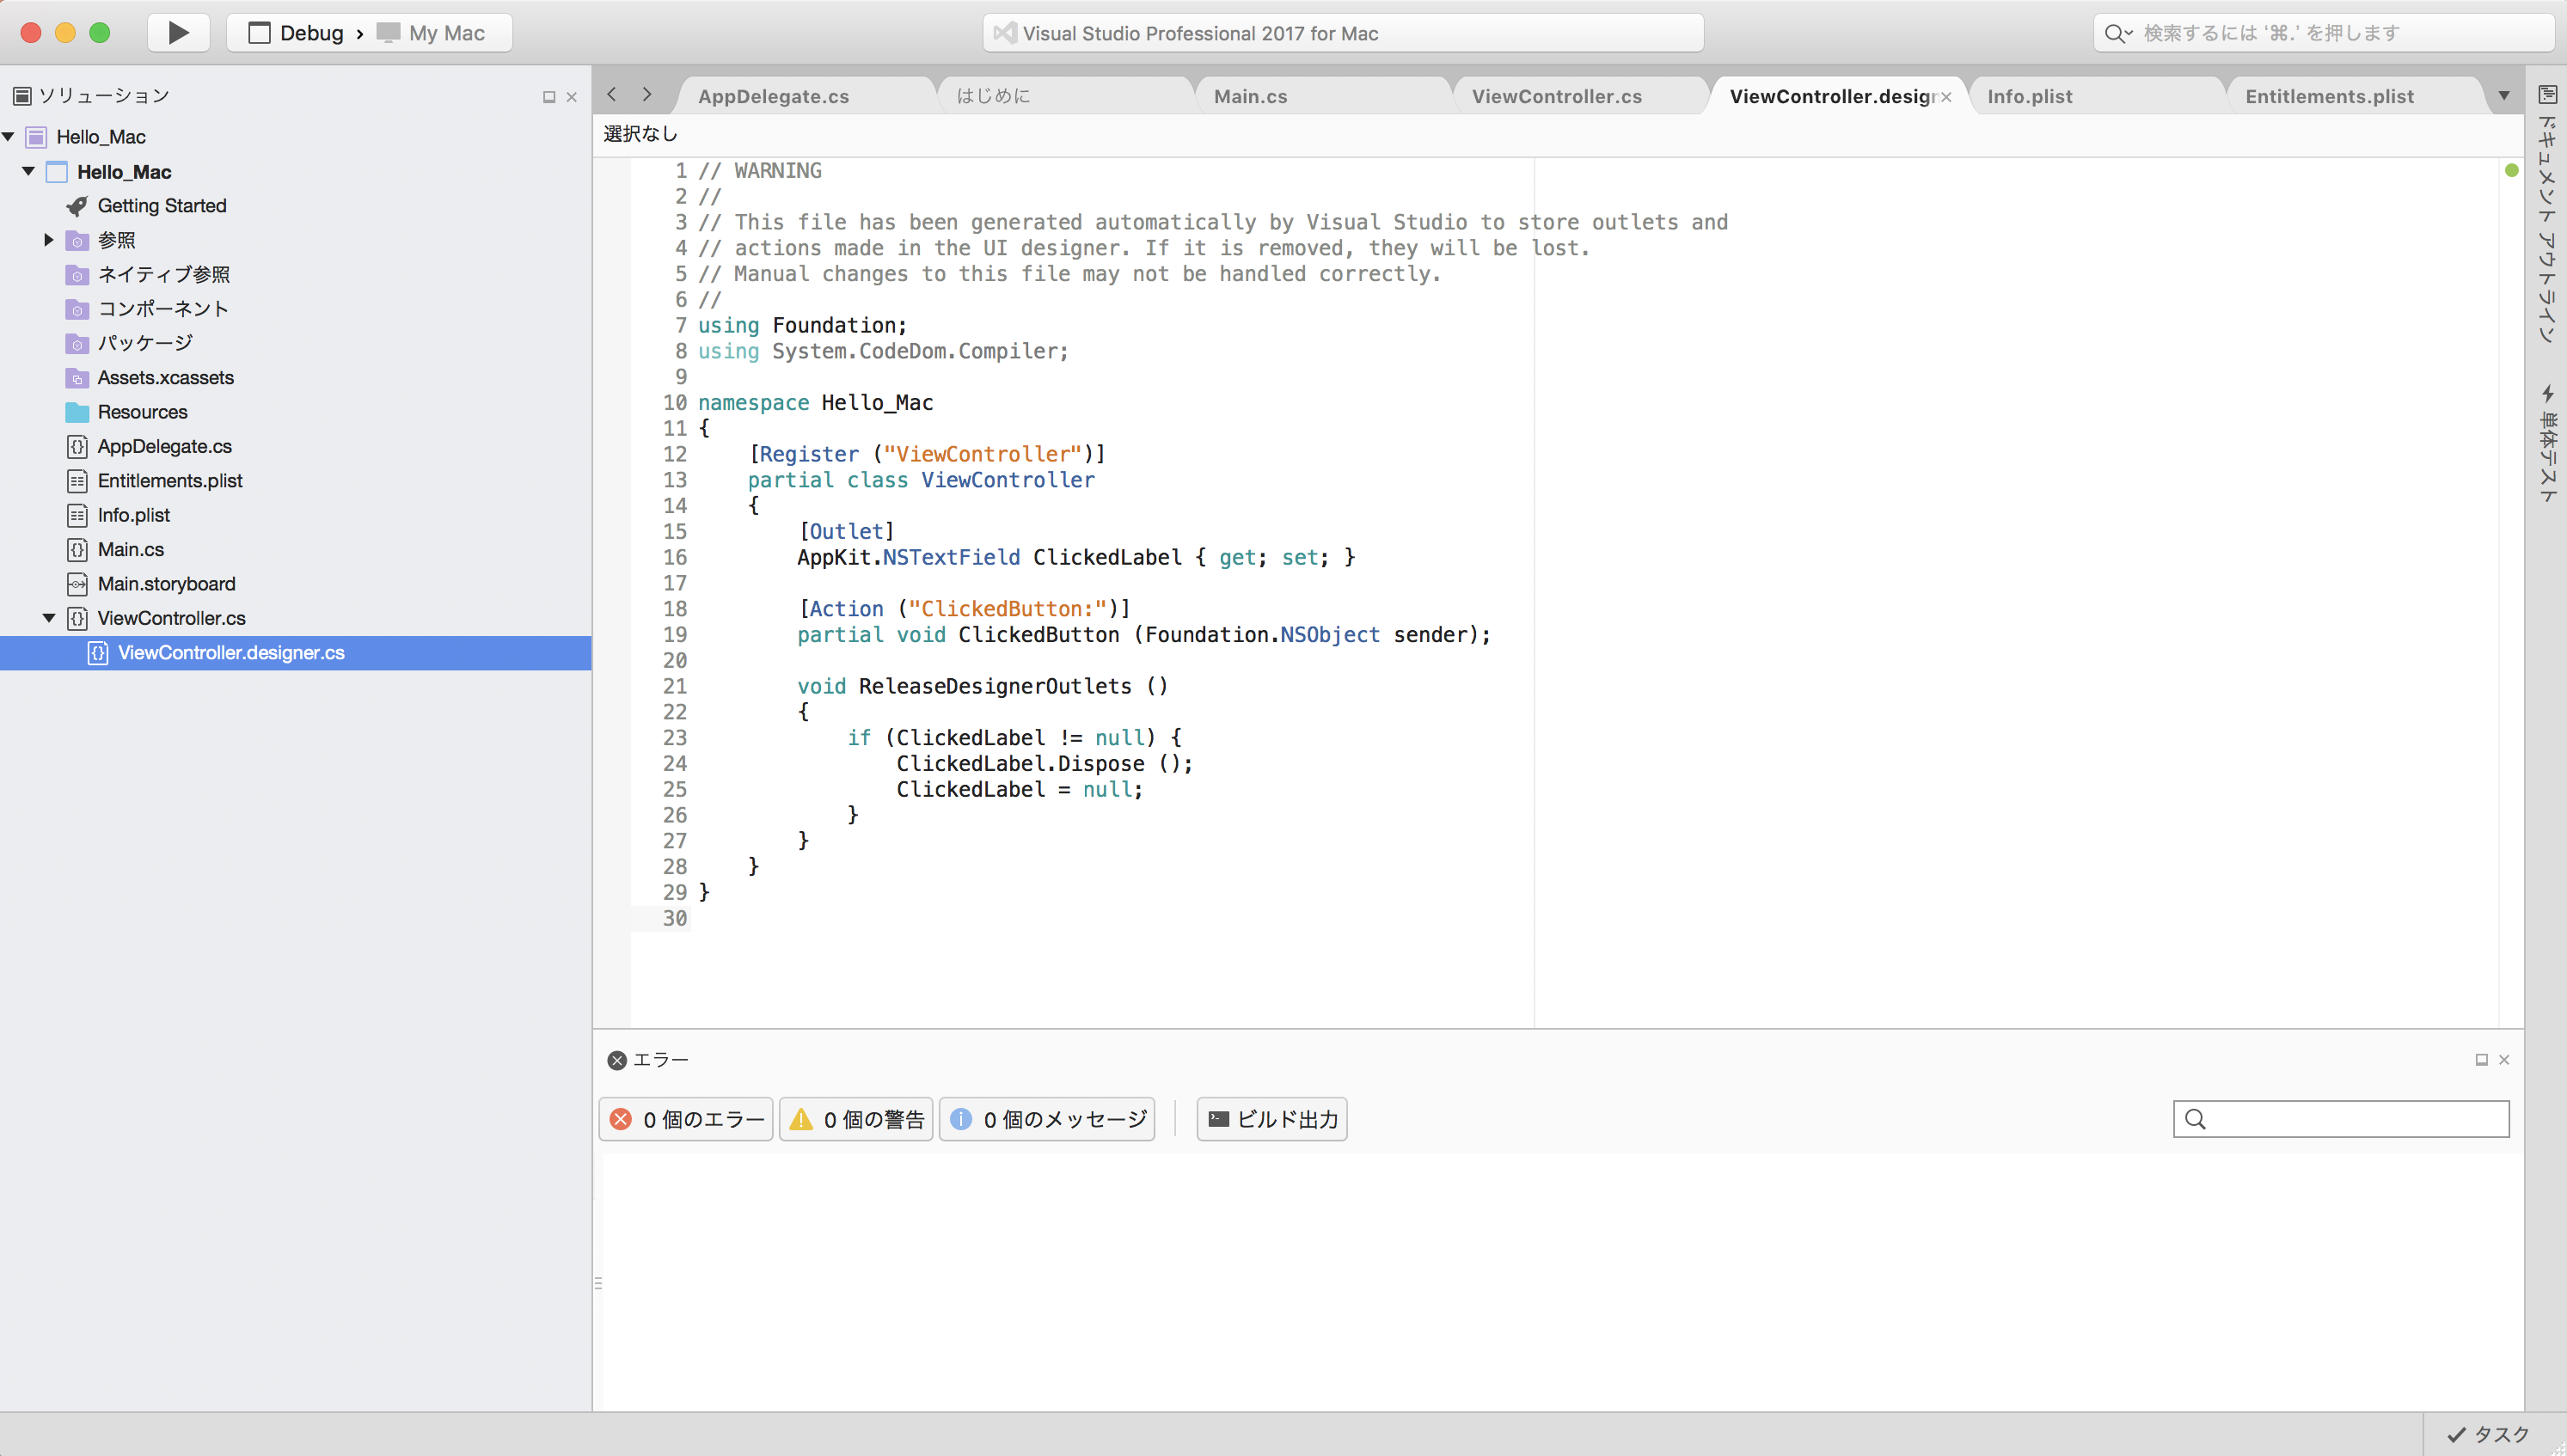This screenshot has width=2567, height=1456.
Task: Click the back navigation arrow in toolbar
Action: click(x=612, y=94)
